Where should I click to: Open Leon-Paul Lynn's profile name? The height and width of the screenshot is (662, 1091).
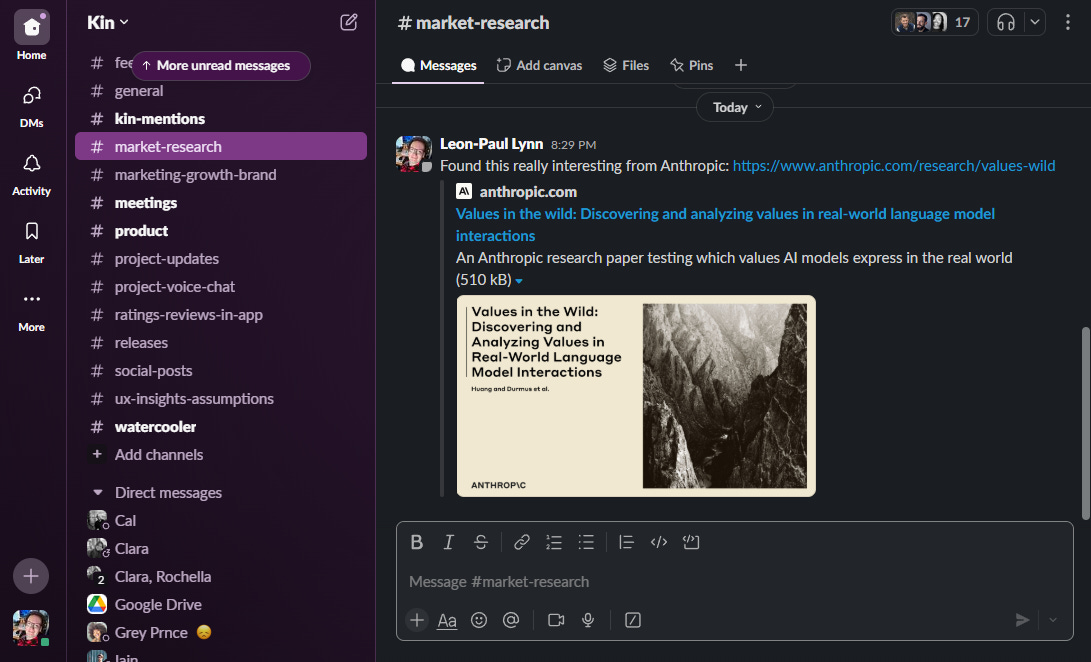[491, 144]
